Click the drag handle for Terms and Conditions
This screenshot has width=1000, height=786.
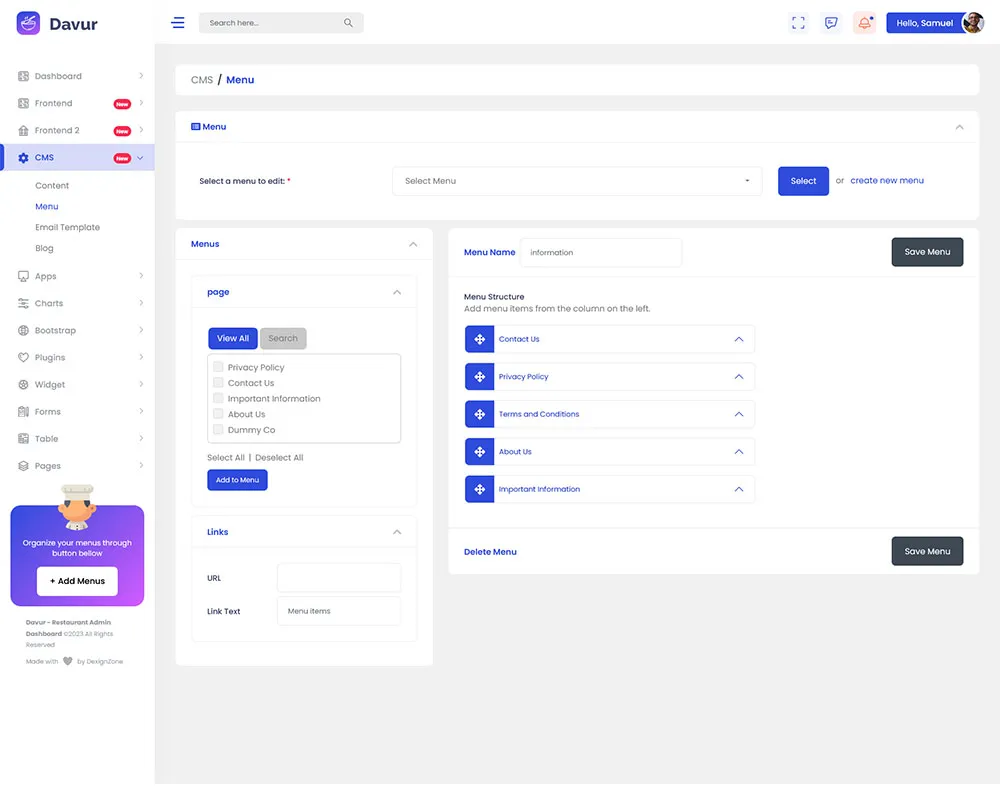coord(480,415)
